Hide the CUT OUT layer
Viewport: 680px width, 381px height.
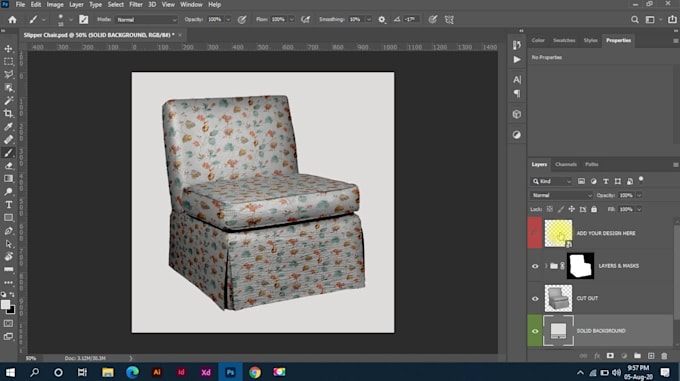[x=535, y=299]
